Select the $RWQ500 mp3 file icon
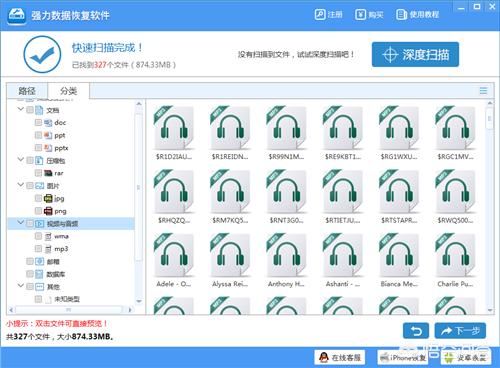Image resolution: width=500 pixels, height=368 pixels. coord(455,192)
